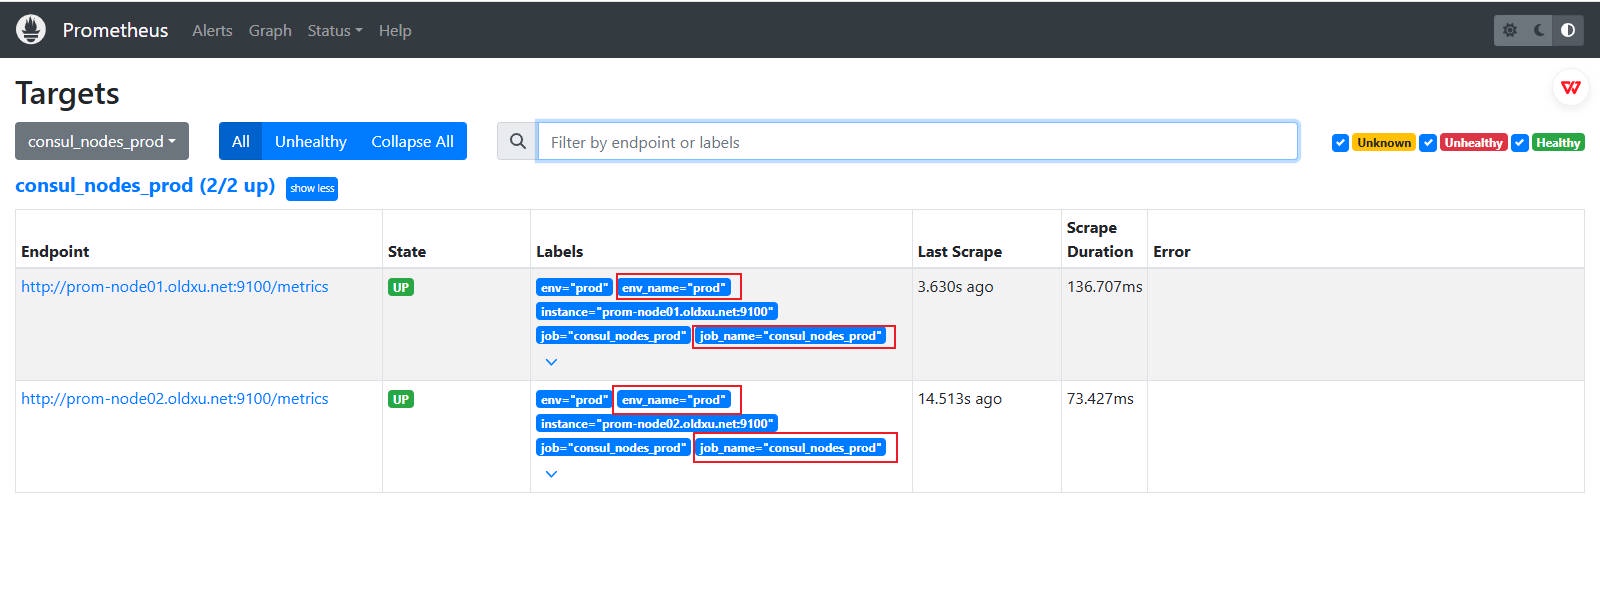Click the UP state badge for prom-node02
1600x592 pixels.
[x=401, y=400]
